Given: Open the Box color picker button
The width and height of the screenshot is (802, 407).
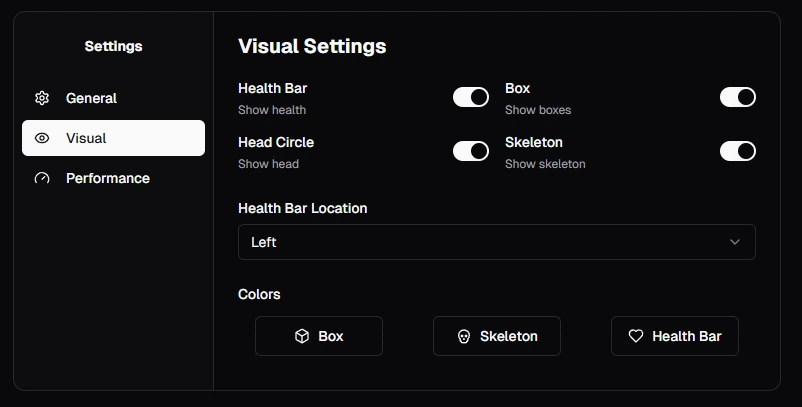Looking at the screenshot, I should coord(319,336).
